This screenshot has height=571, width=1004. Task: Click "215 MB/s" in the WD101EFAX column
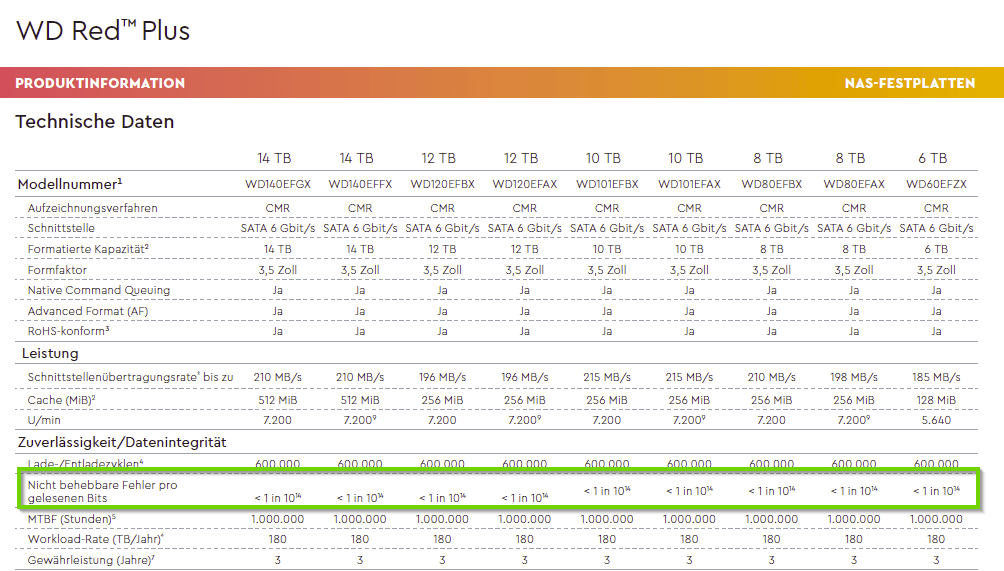point(689,378)
